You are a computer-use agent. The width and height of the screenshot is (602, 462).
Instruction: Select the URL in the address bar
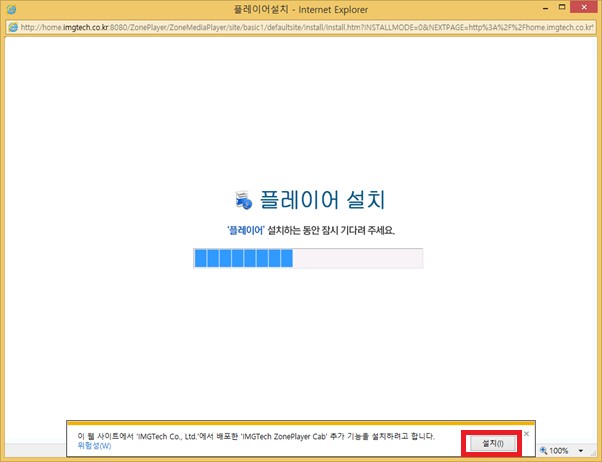coord(300,26)
